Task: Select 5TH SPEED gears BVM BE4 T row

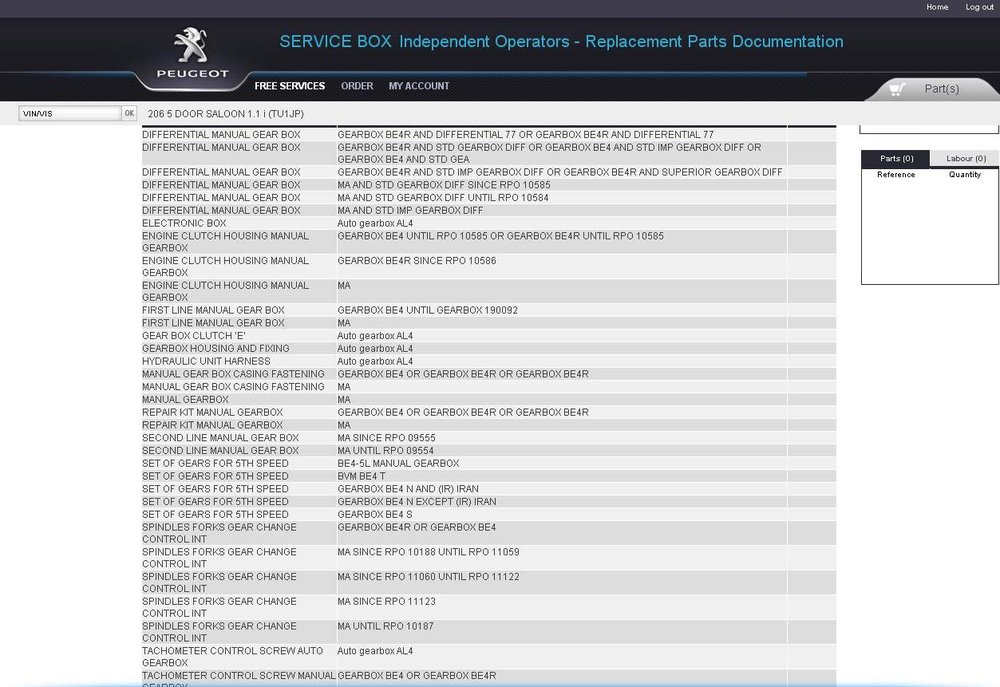Action: point(489,476)
